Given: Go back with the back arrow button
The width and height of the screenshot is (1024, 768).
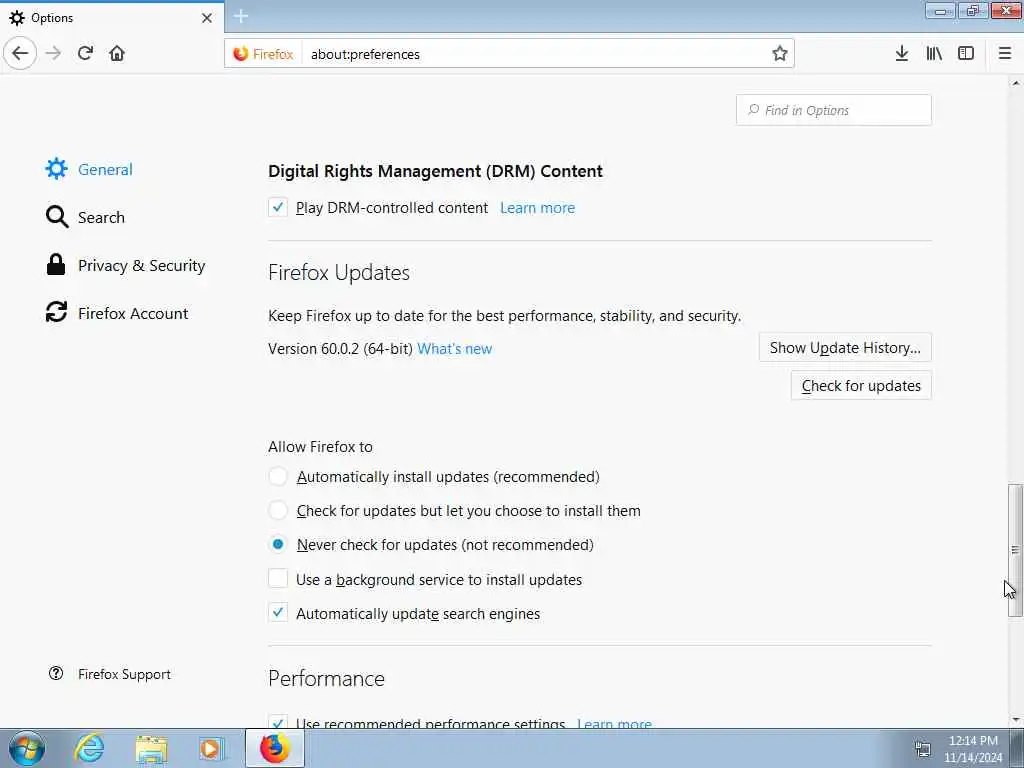Looking at the screenshot, I should pyautogui.click(x=20, y=54).
